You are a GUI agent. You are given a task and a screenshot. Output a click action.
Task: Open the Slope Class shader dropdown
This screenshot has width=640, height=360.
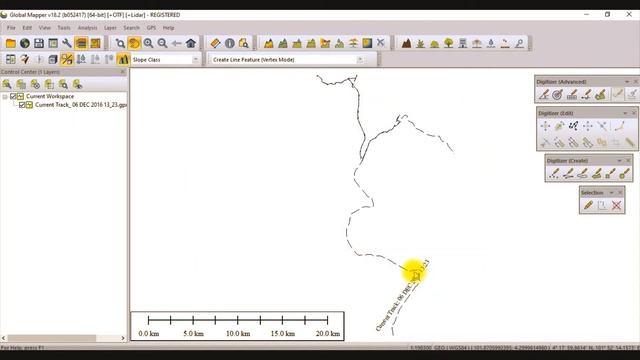195,60
